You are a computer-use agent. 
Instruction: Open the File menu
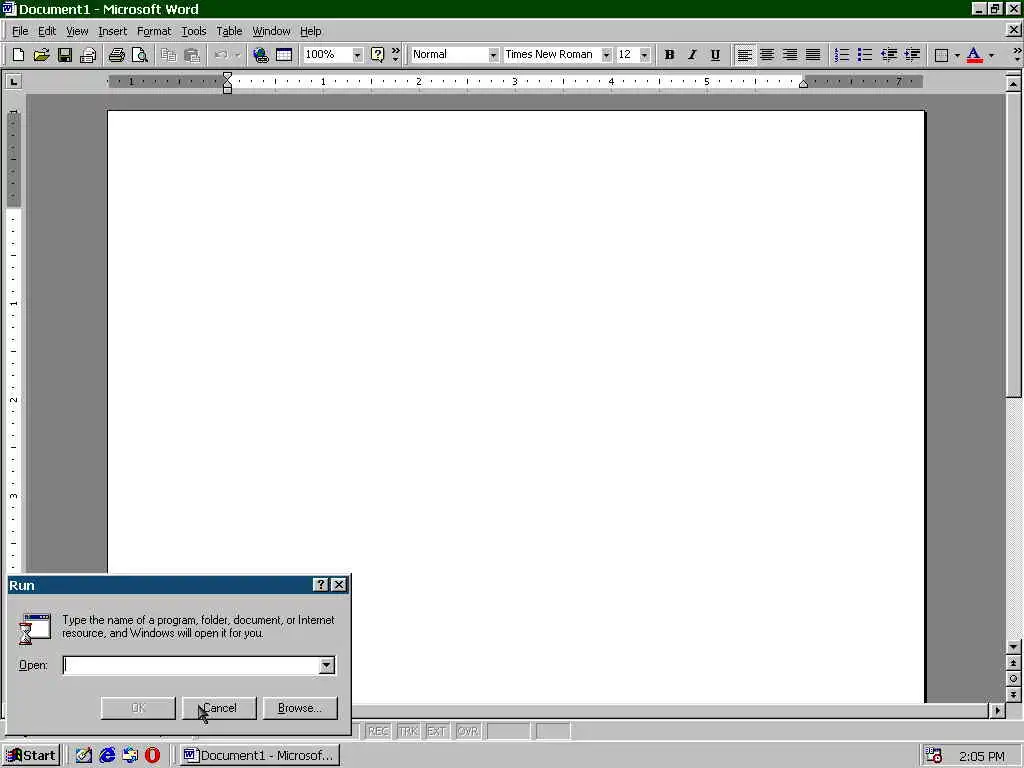tap(20, 31)
